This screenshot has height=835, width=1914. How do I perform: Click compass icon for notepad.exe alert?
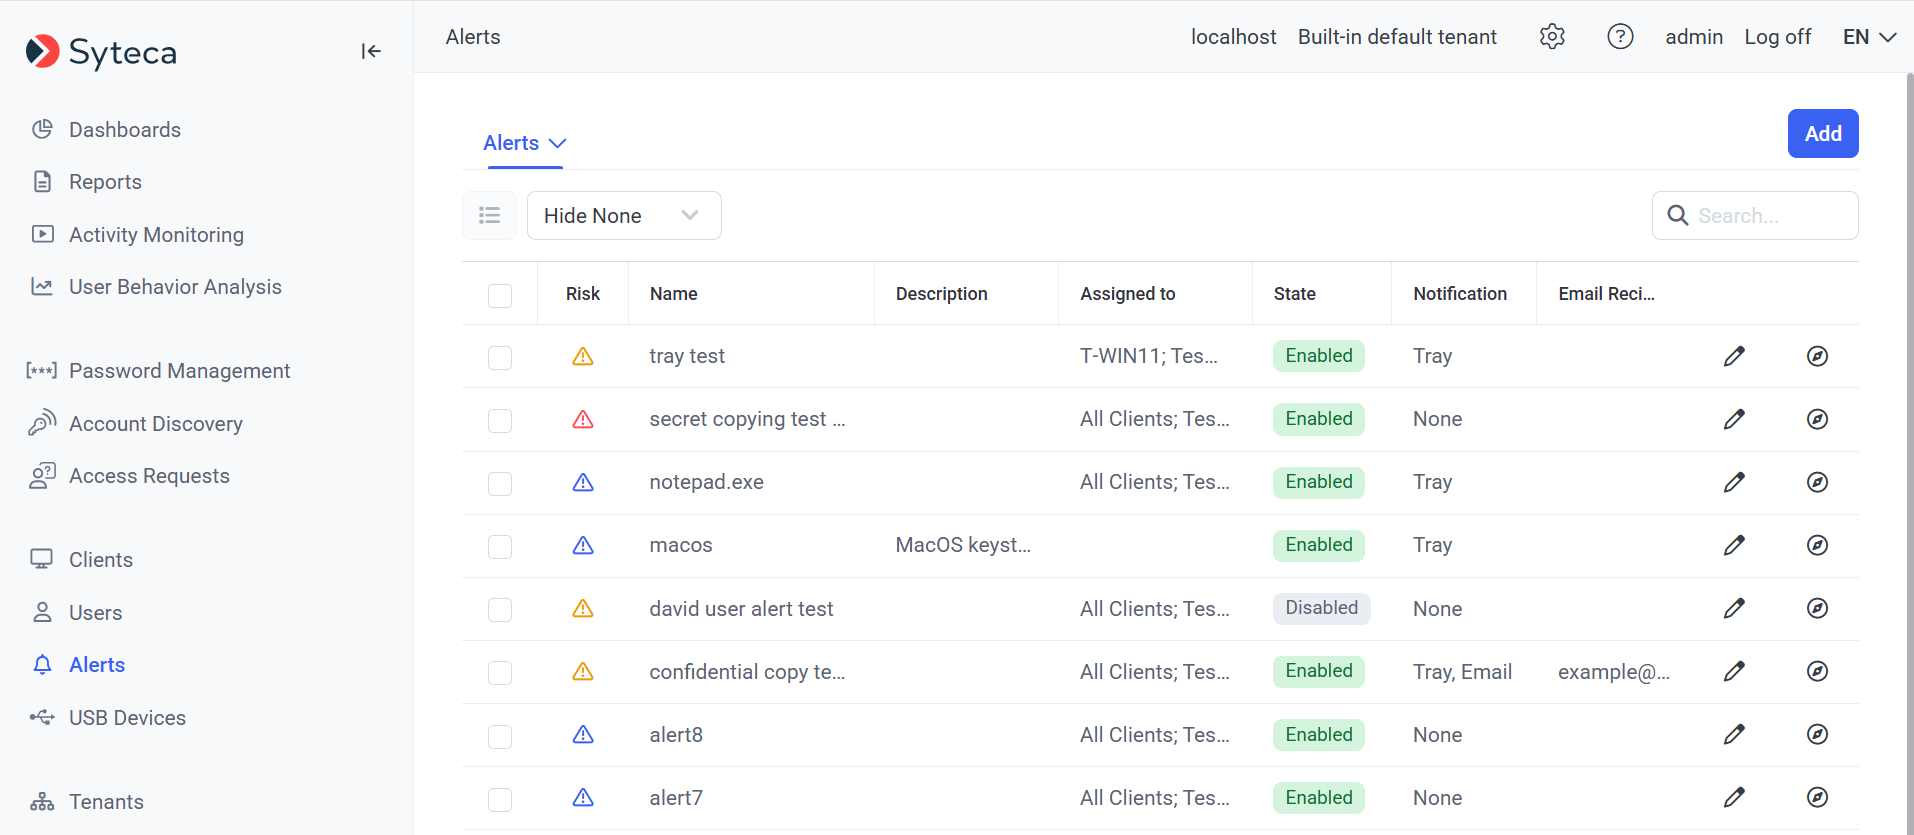coord(1817,482)
